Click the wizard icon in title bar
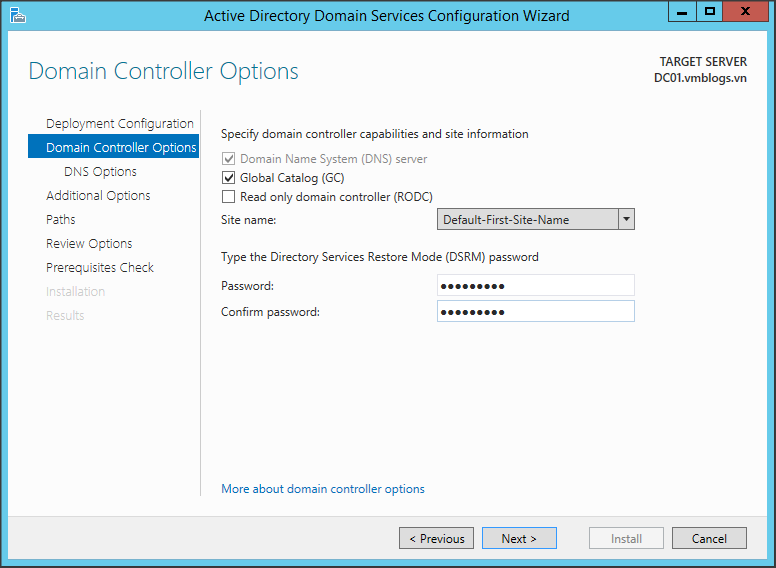 pyautogui.click(x=18, y=15)
